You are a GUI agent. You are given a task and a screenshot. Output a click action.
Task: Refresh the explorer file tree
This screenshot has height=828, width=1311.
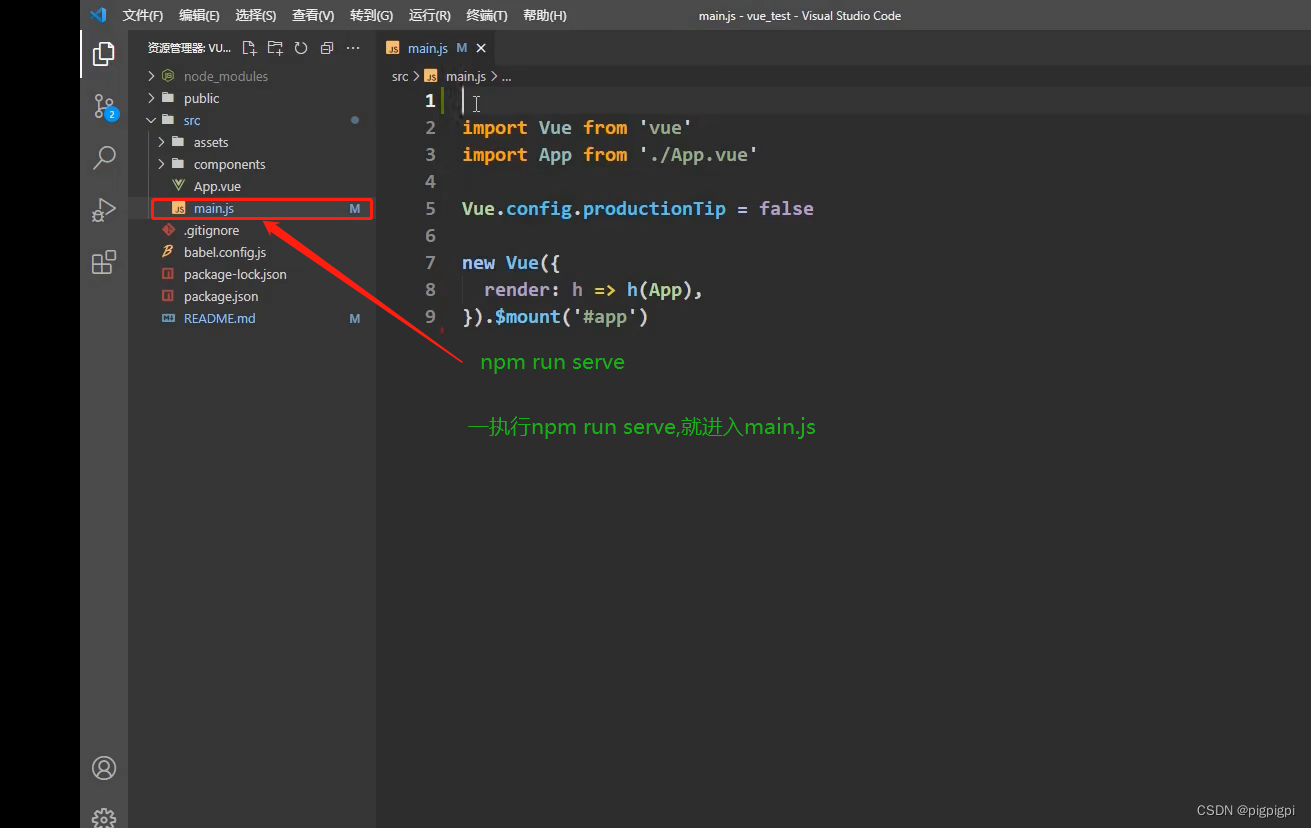tap(301, 48)
